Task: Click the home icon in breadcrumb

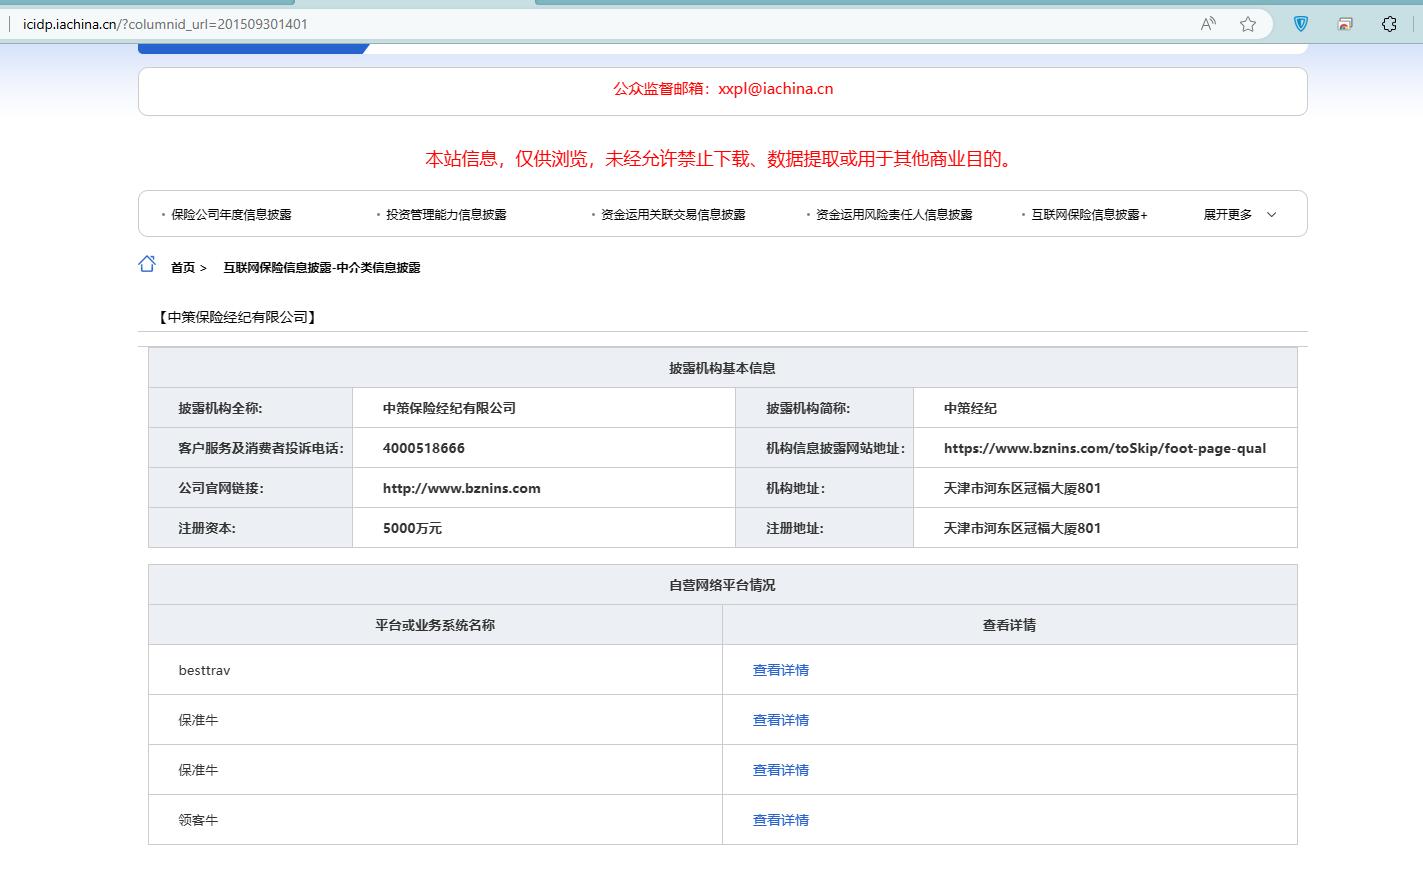Action: click(147, 264)
